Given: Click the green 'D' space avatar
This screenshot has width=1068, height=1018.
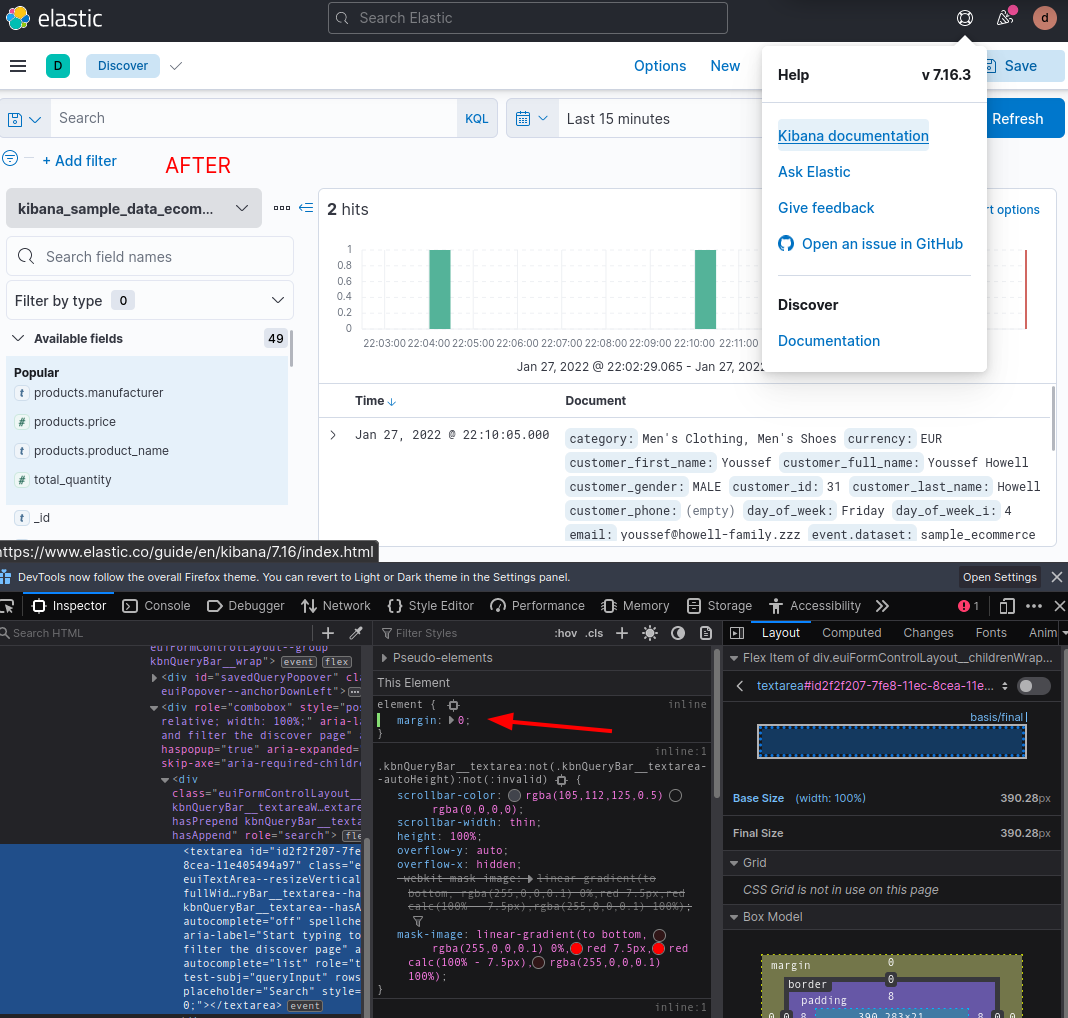Looking at the screenshot, I should tap(58, 66).
